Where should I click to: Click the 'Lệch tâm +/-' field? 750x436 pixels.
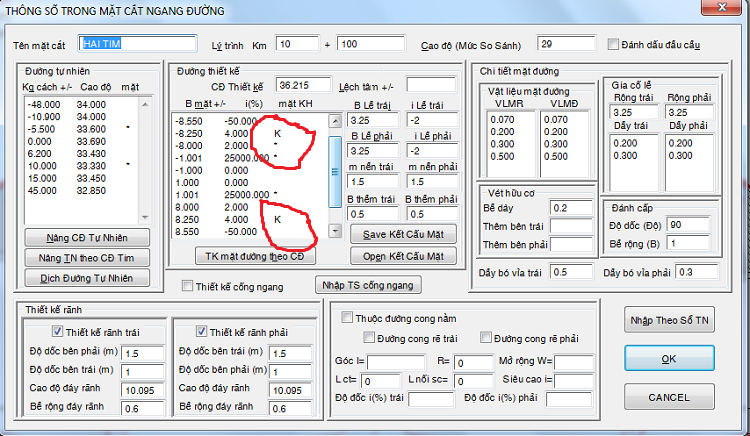[431, 86]
